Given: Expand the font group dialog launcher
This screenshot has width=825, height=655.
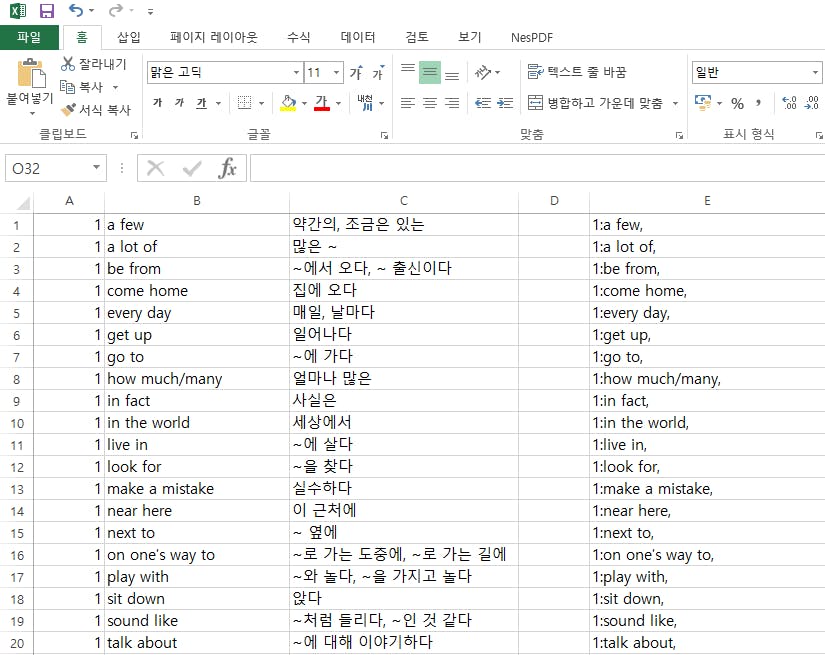Looking at the screenshot, I should (x=384, y=135).
